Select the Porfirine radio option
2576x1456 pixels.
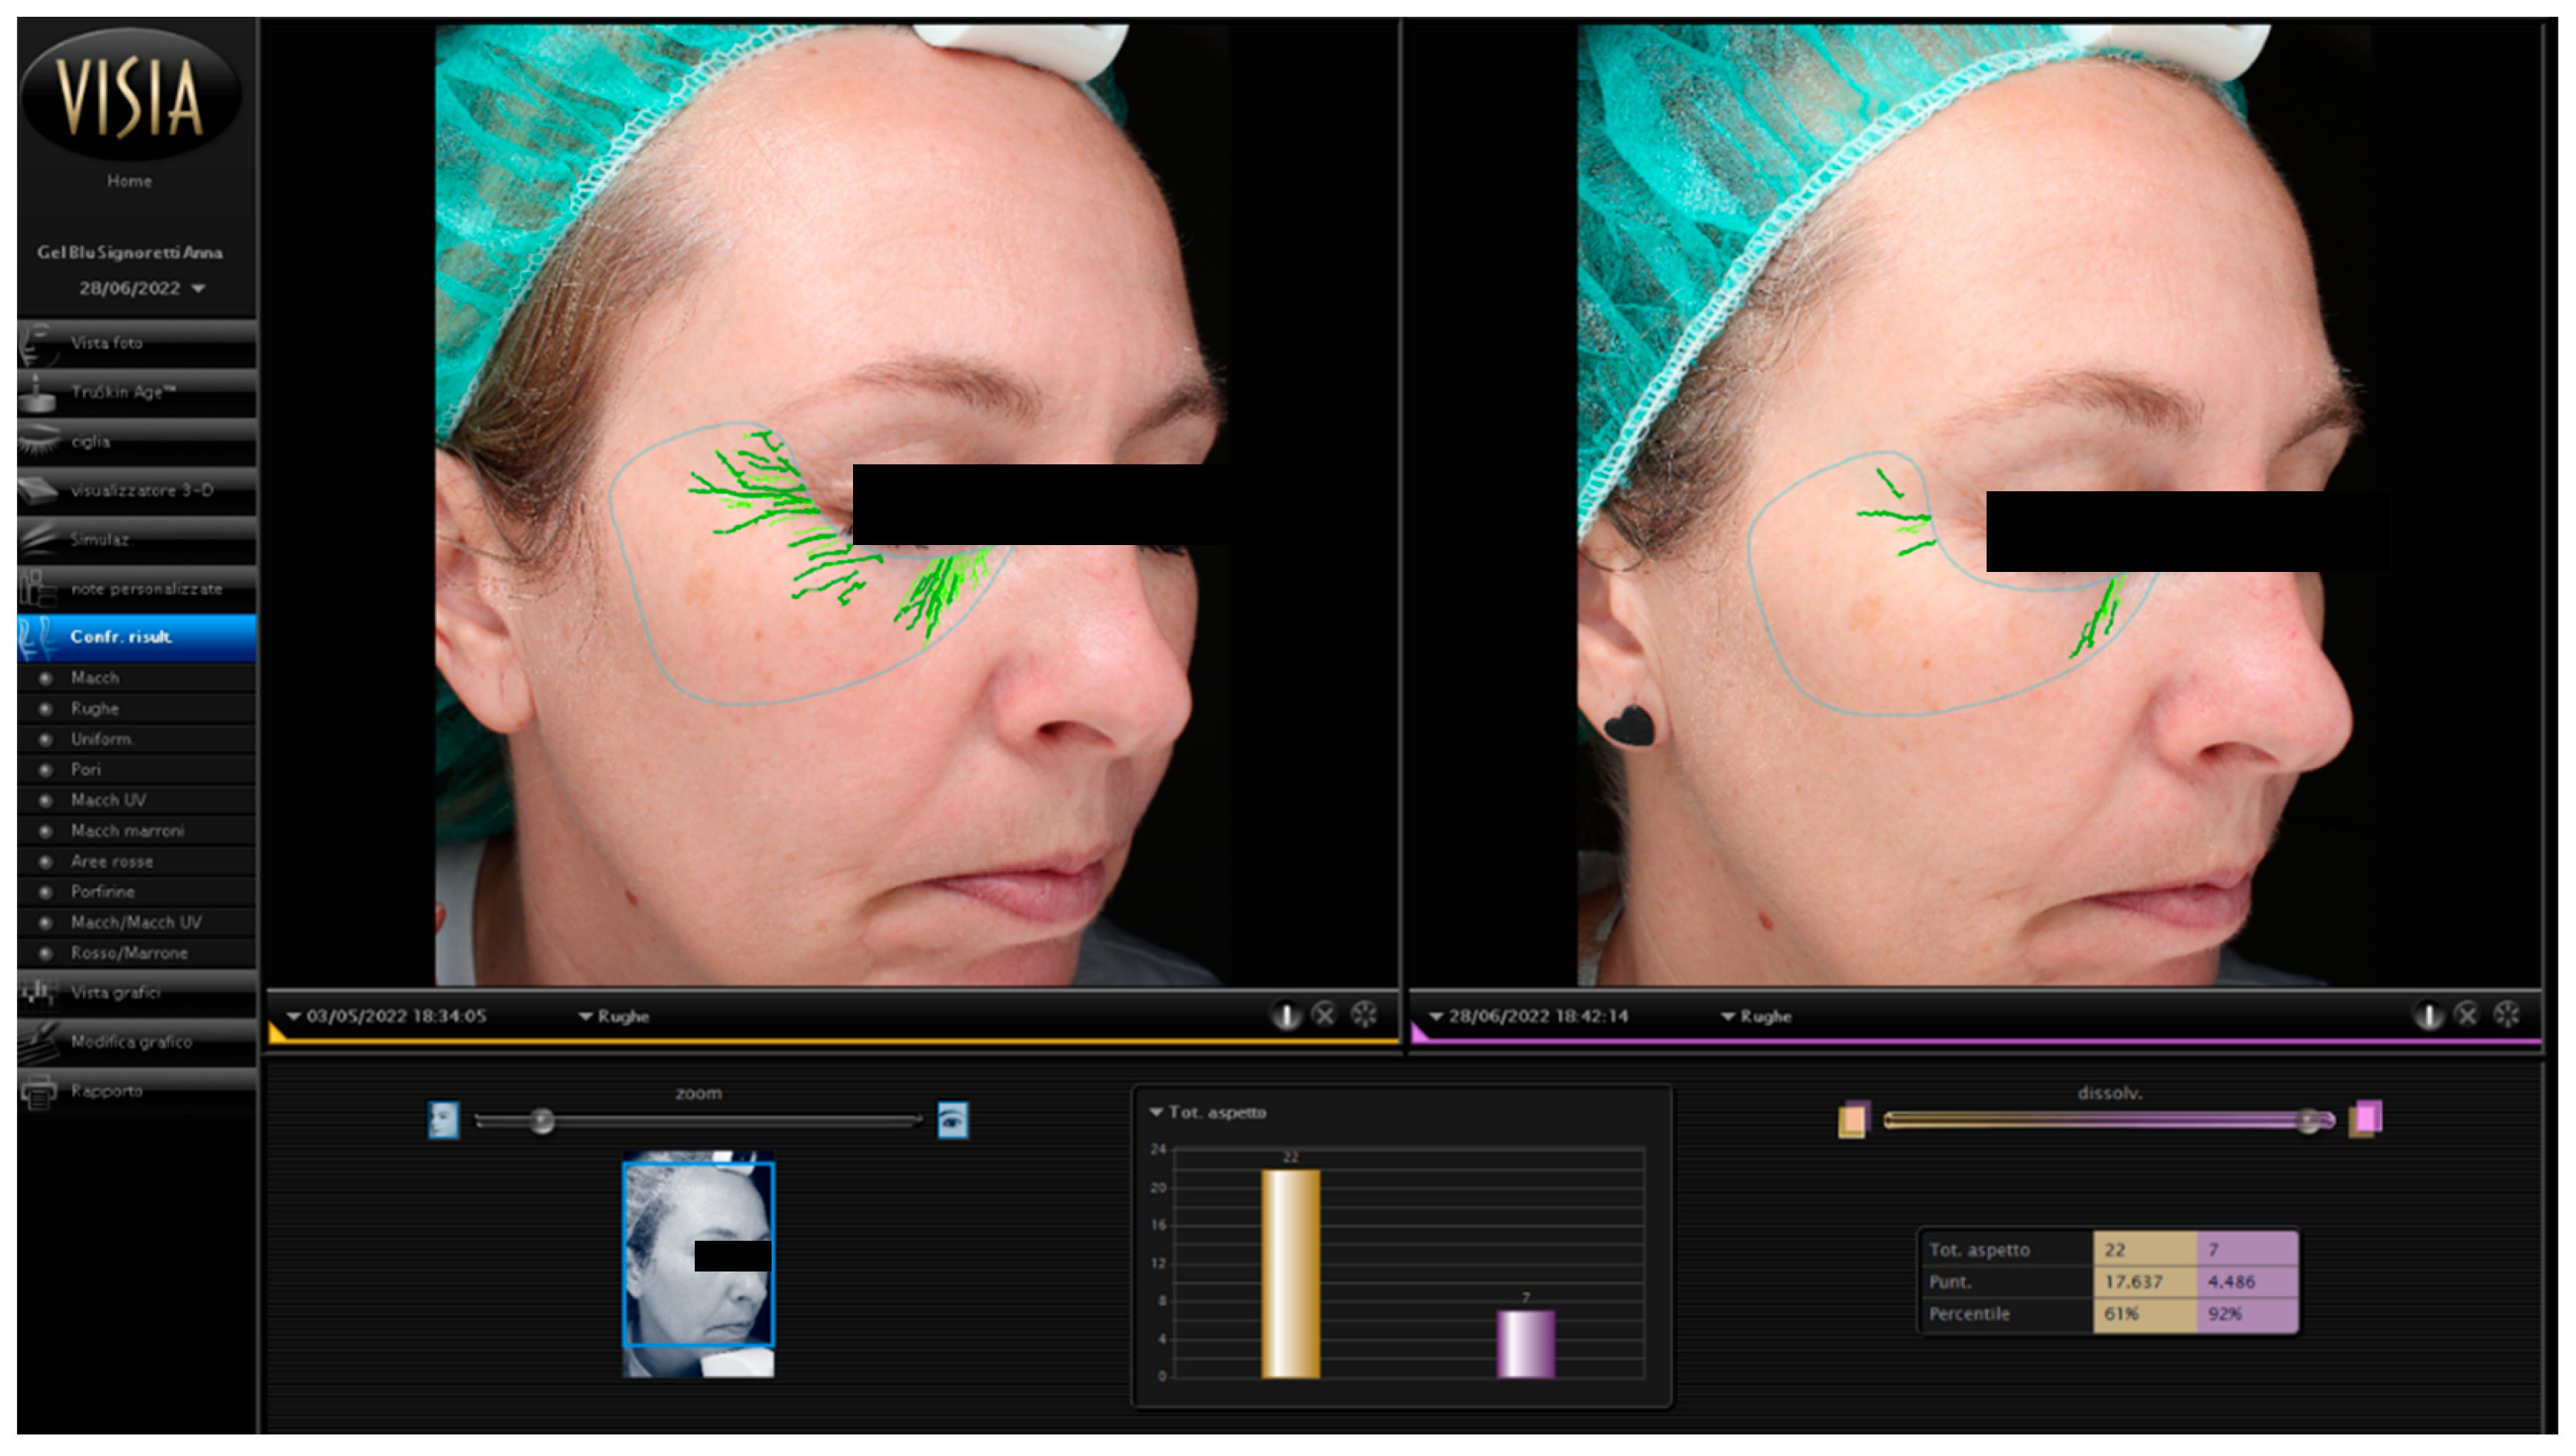tap(45, 892)
